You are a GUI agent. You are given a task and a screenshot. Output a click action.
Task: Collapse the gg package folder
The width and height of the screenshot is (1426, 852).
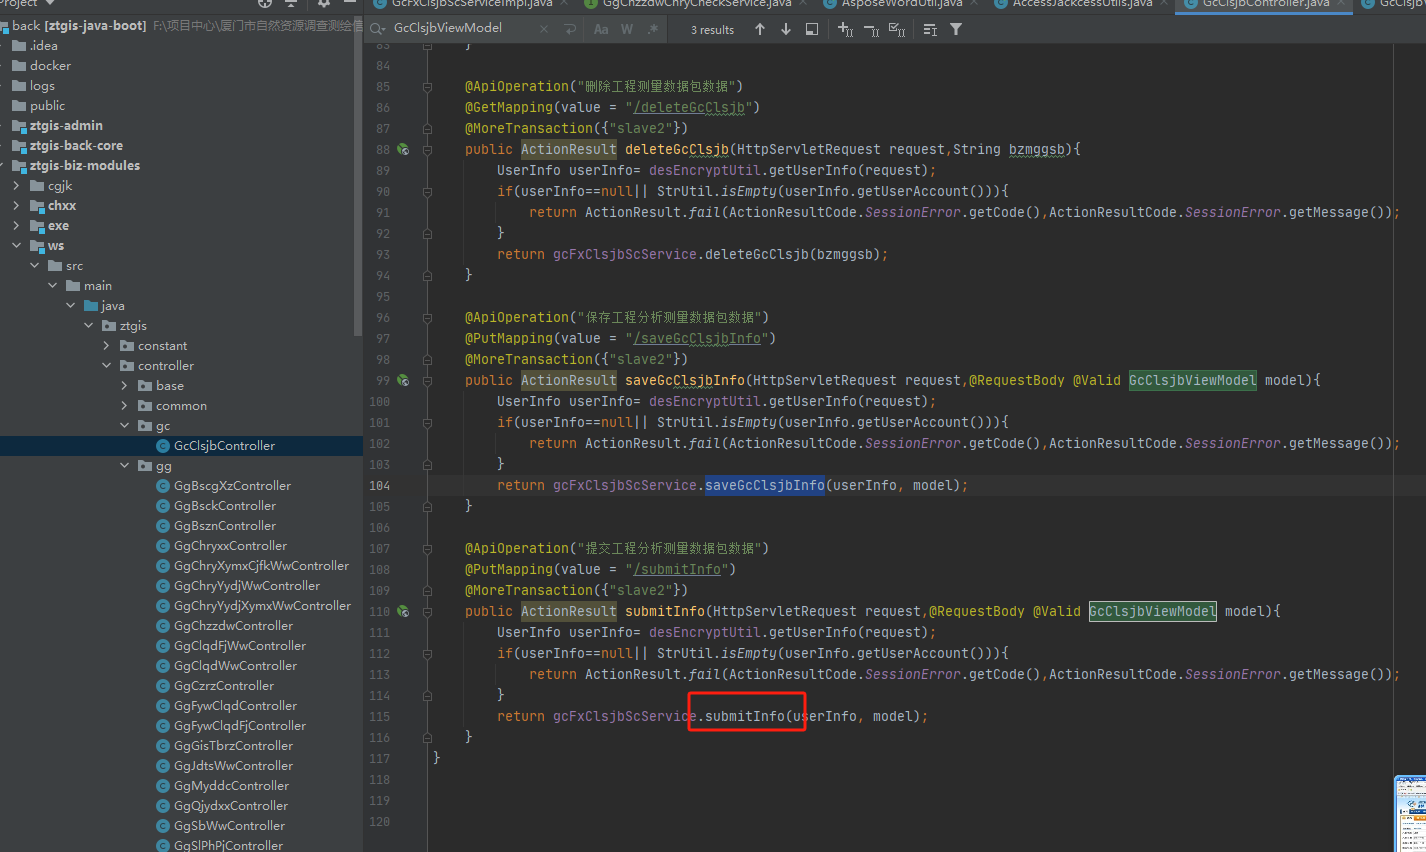coord(125,466)
